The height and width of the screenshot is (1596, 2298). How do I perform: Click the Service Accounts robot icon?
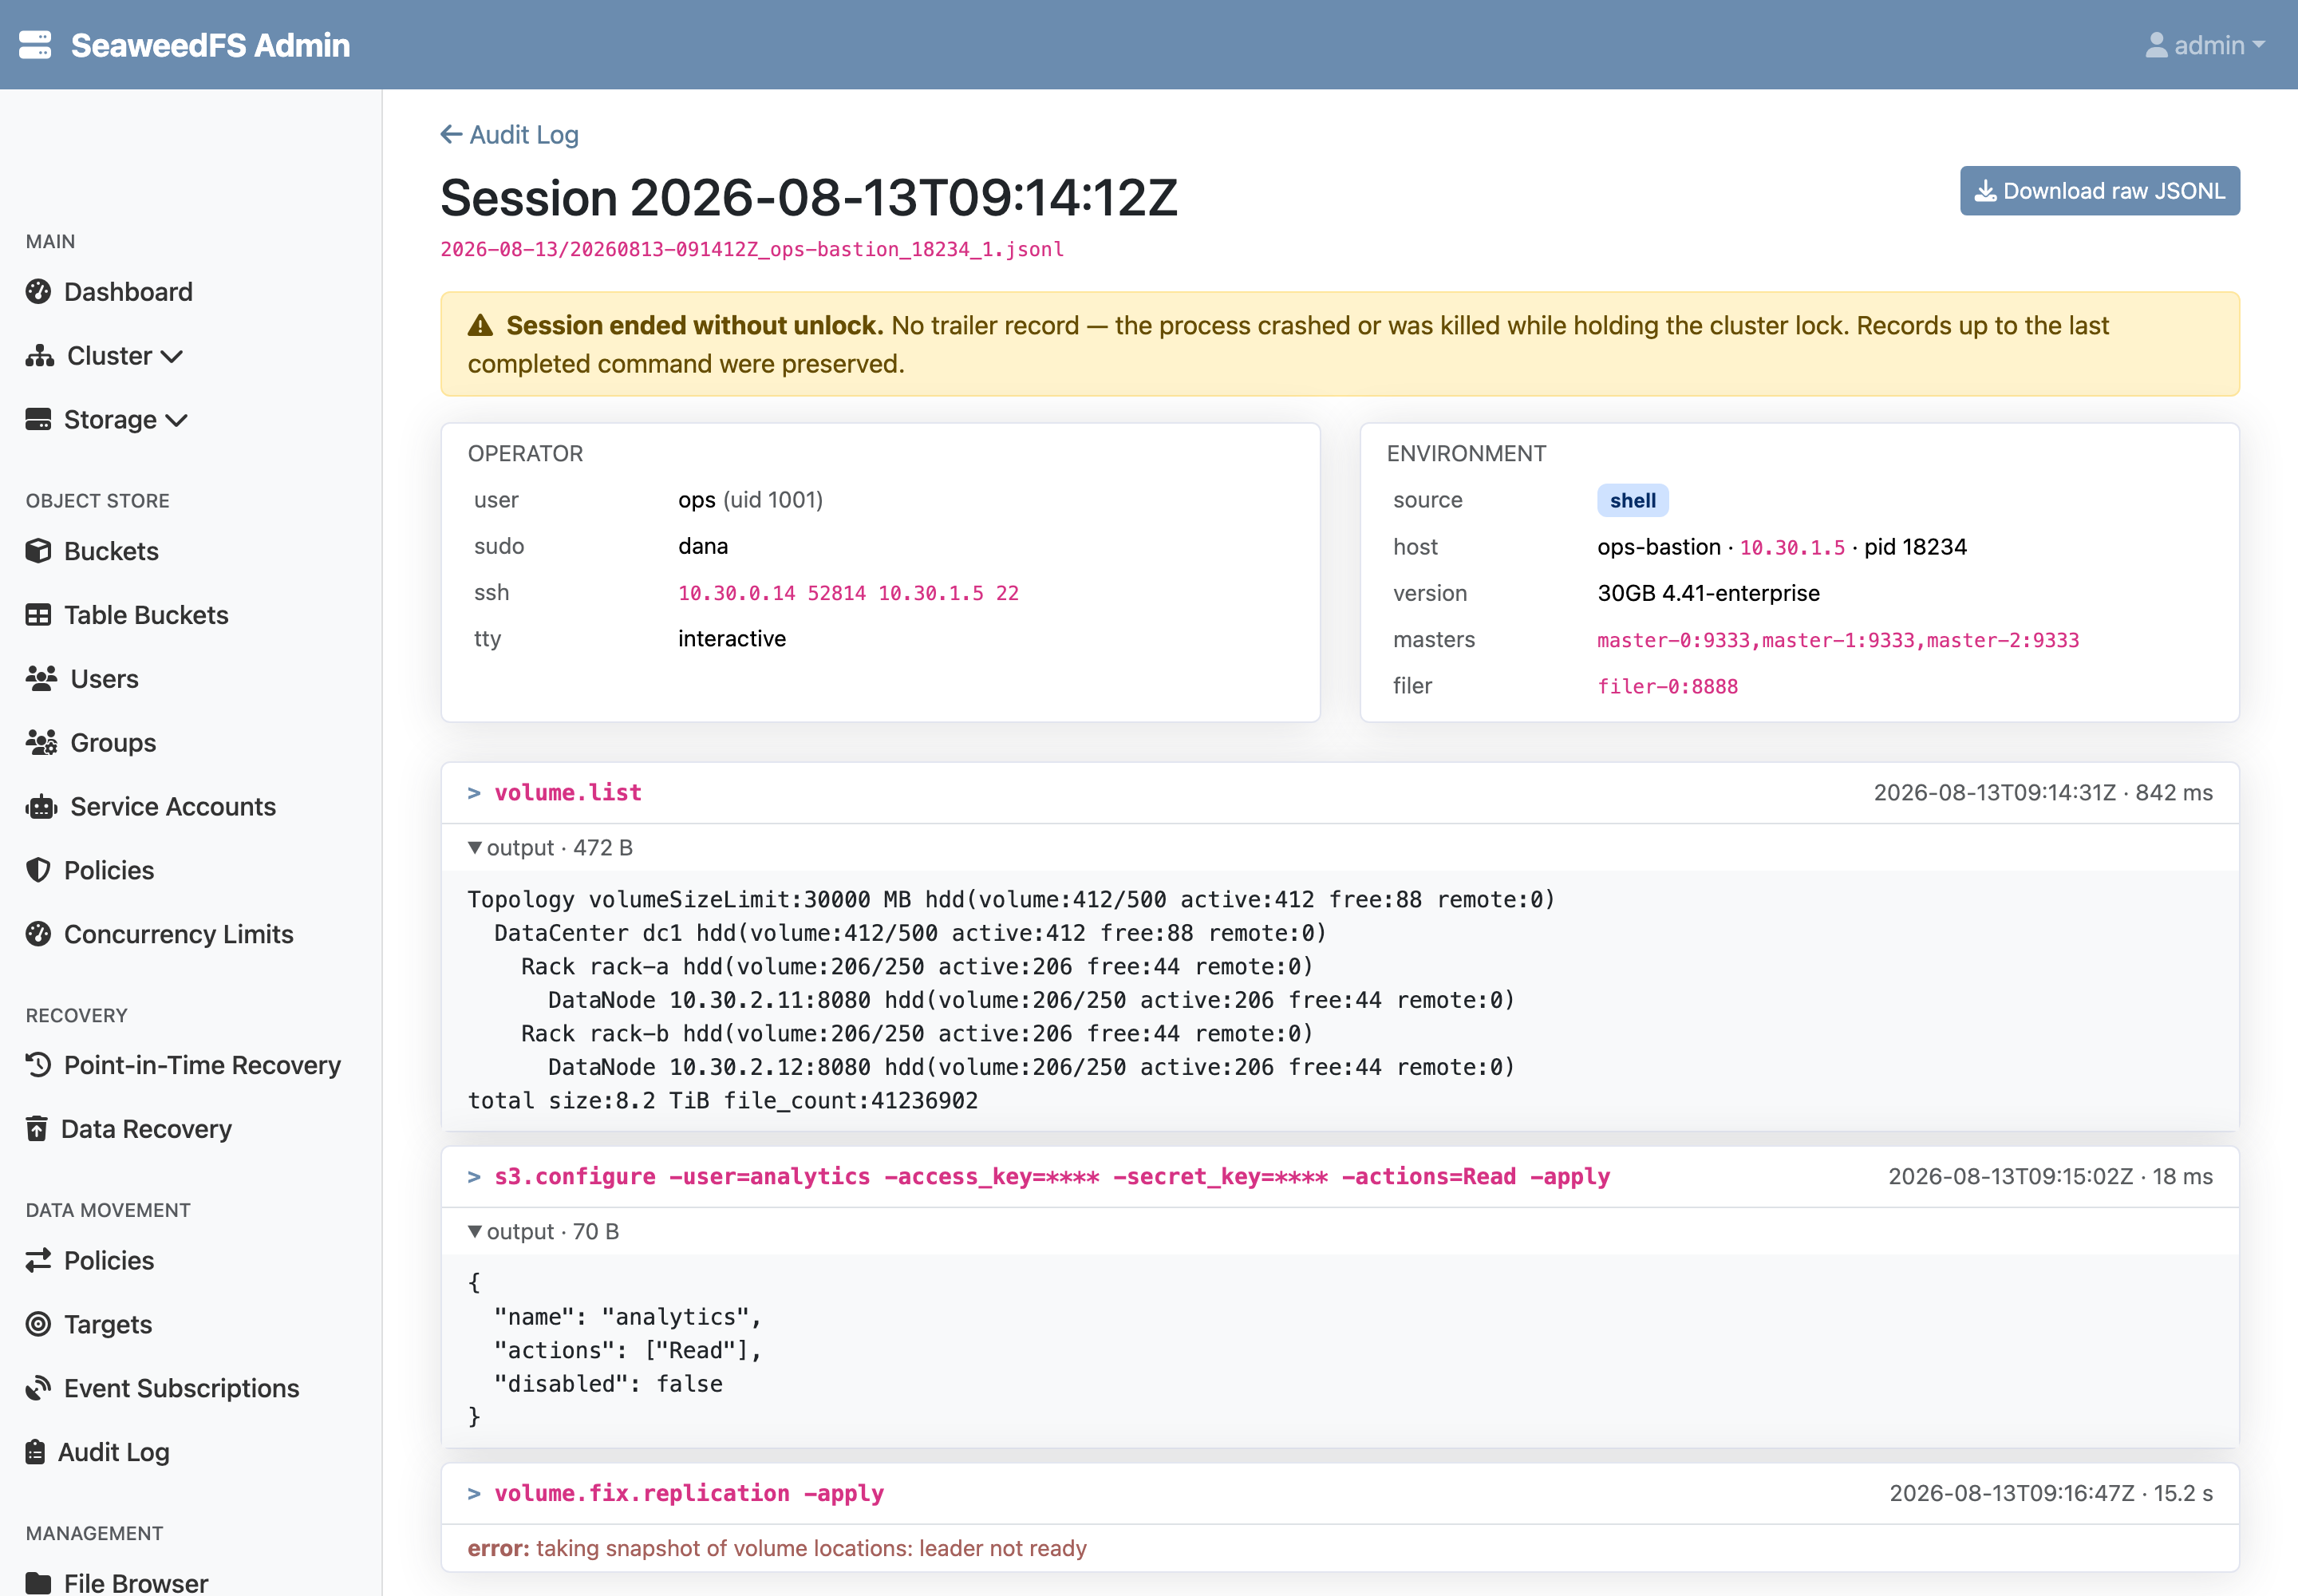41,807
